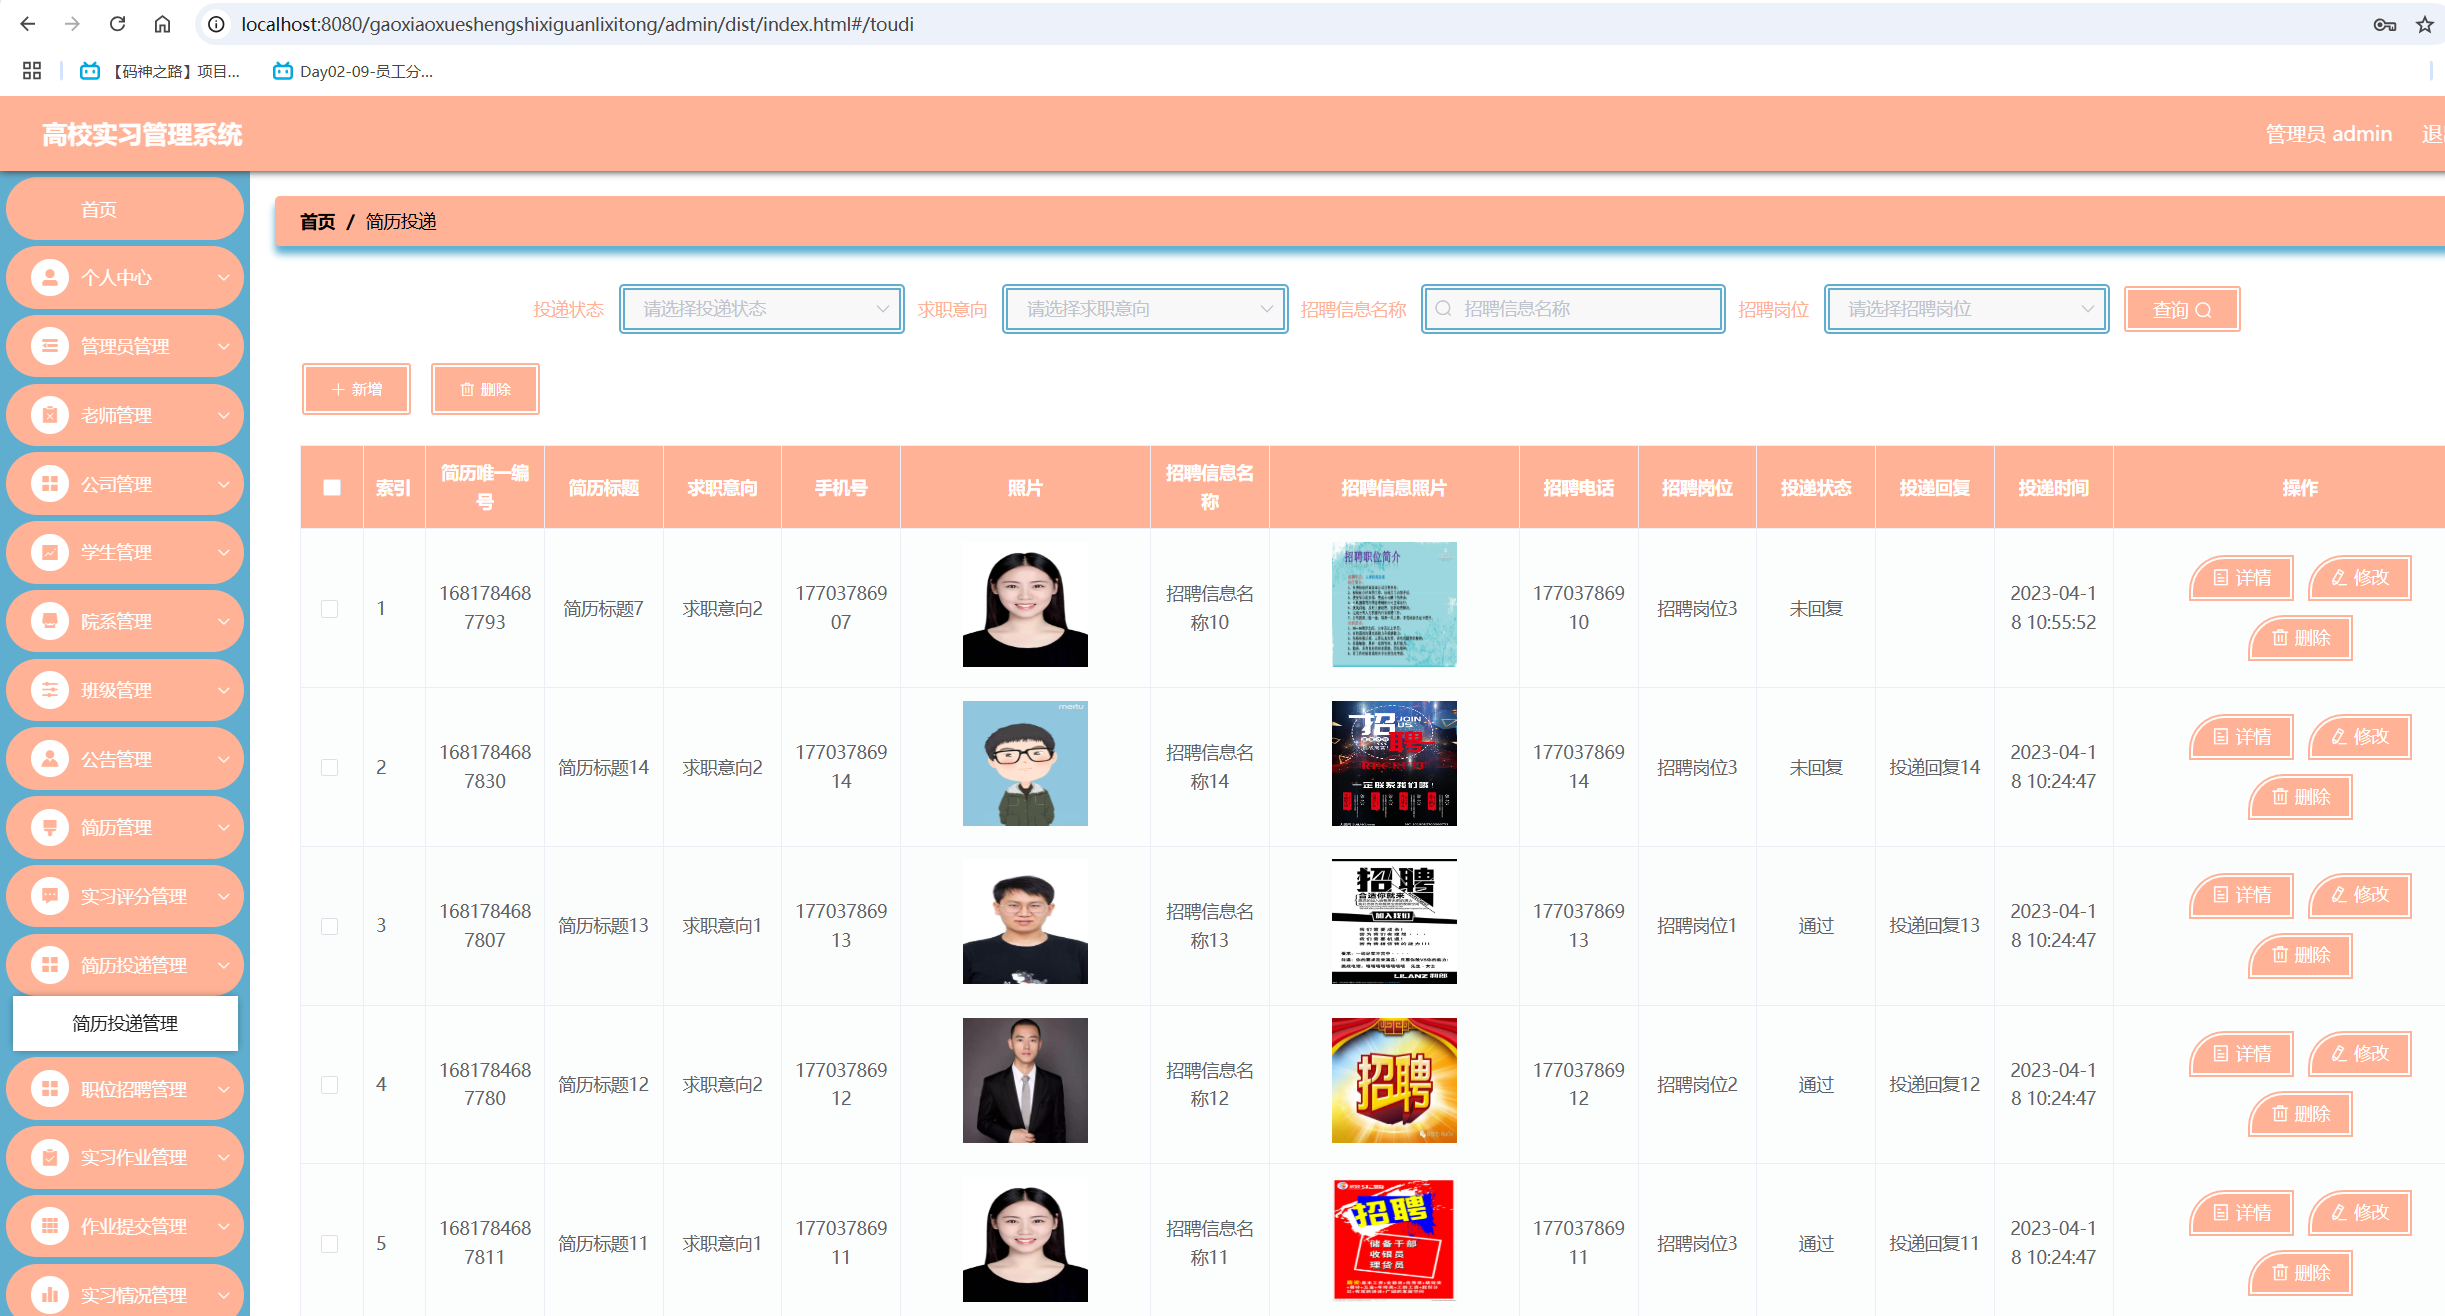The width and height of the screenshot is (2445, 1316).
Task: Bookmark this page with the star icon
Action: 2424,25
